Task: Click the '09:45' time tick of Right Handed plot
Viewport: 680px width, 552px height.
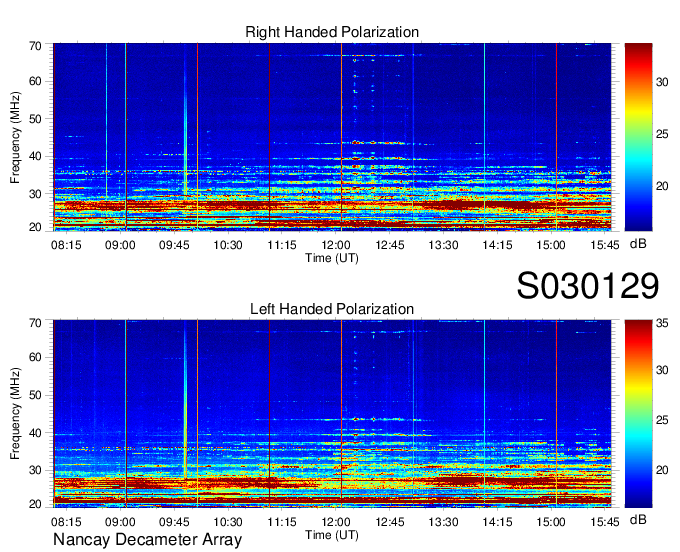Action: (x=174, y=245)
